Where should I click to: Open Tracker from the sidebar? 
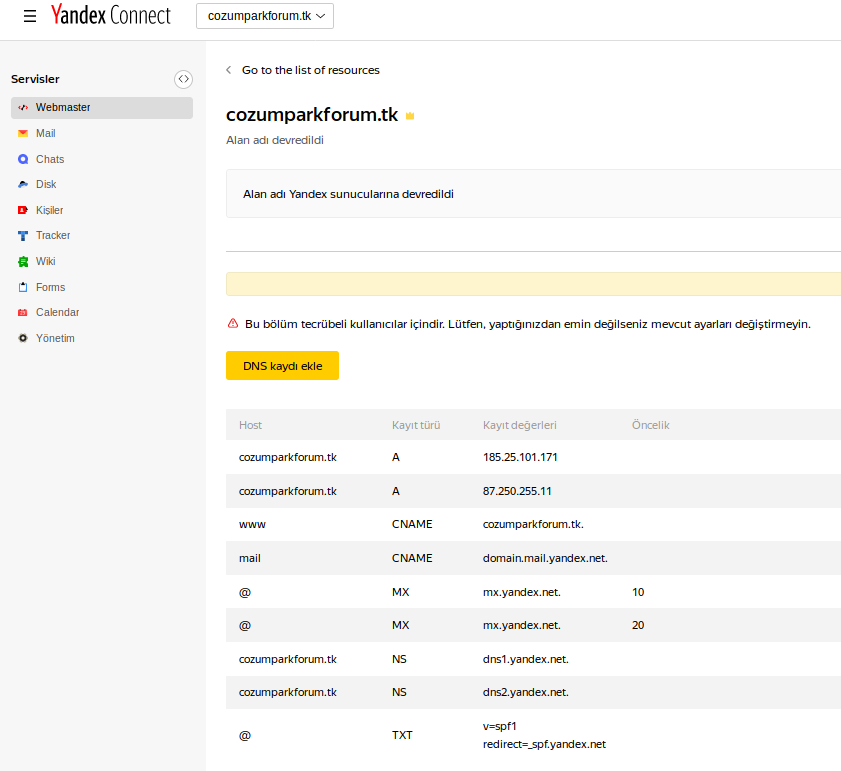click(x=53, y=236)
